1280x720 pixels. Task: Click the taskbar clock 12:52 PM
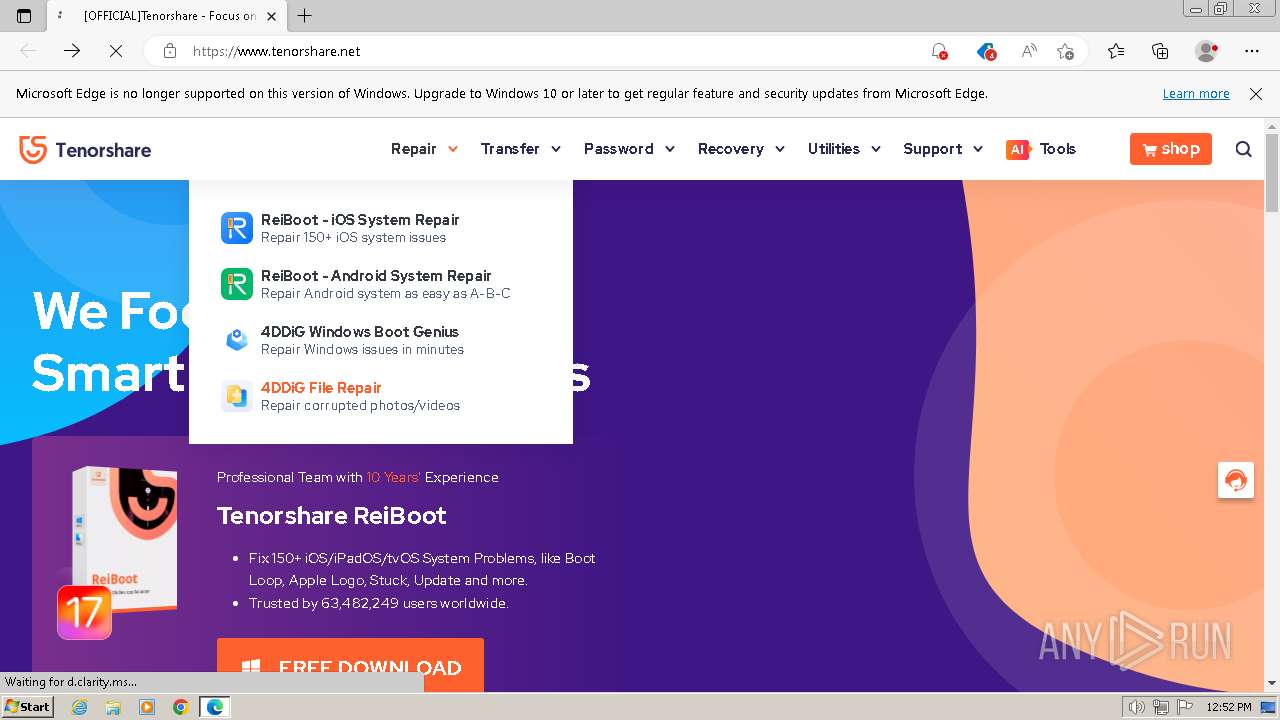coord(1229,707)
